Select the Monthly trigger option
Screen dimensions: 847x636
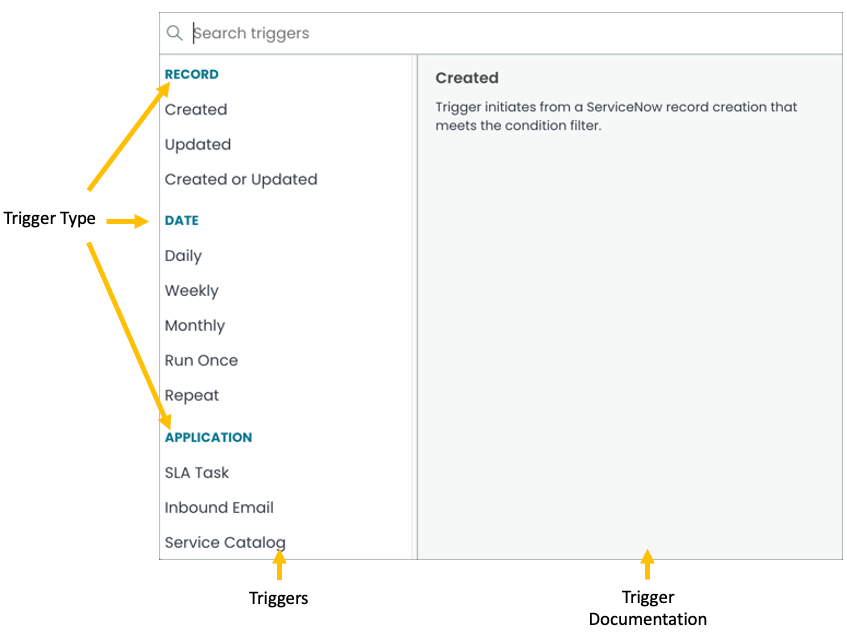point(194,326)
